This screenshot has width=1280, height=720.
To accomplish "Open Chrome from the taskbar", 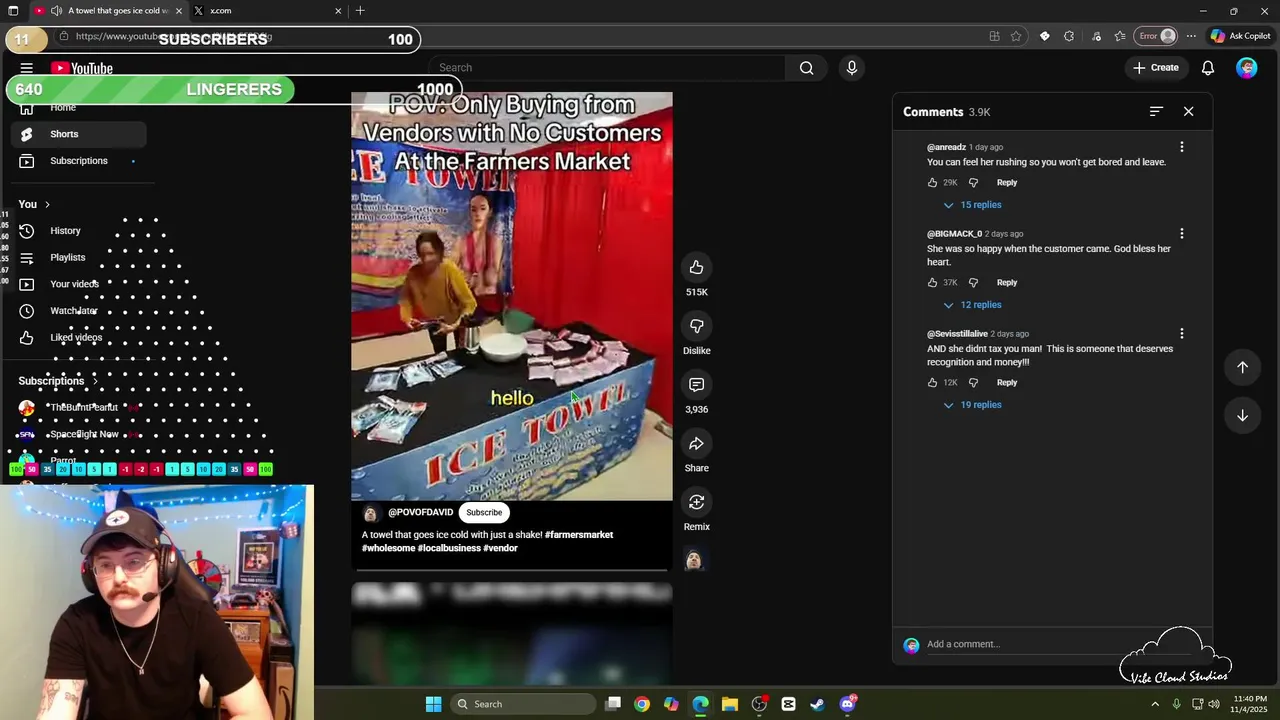I will [x=642, y=704].
